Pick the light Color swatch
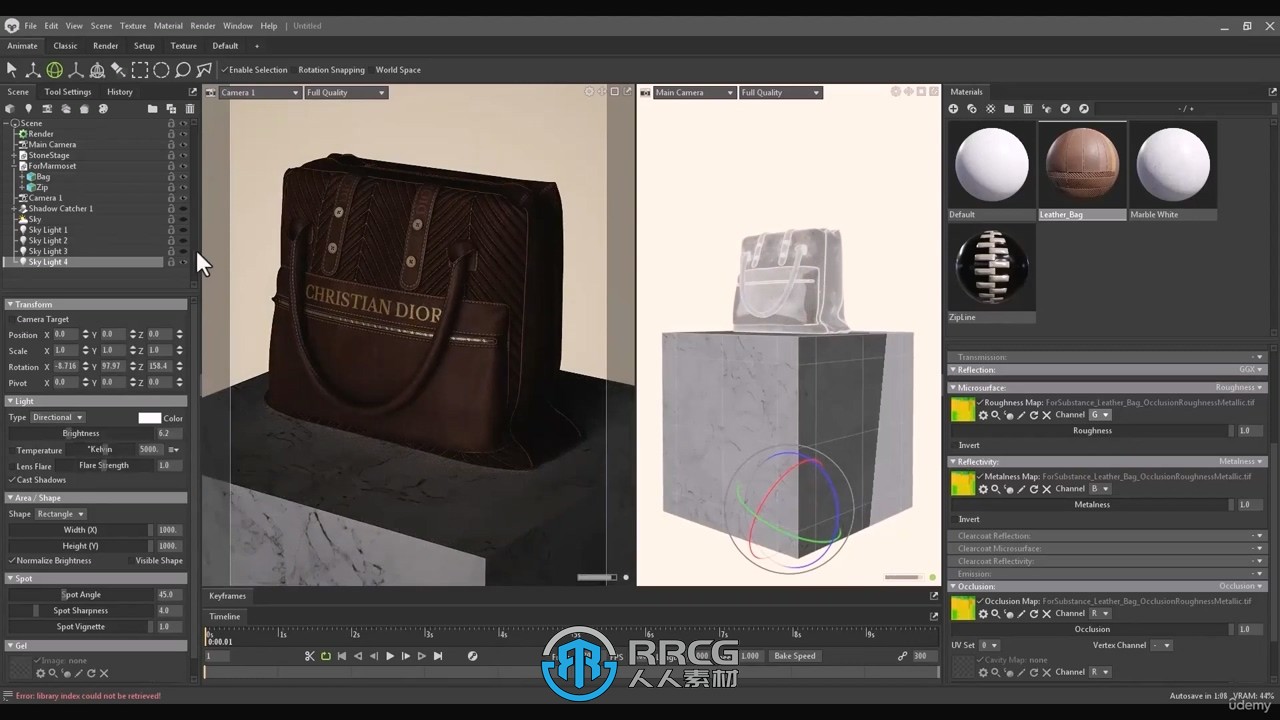1280x720 pixels. click(x=149, y=418)
